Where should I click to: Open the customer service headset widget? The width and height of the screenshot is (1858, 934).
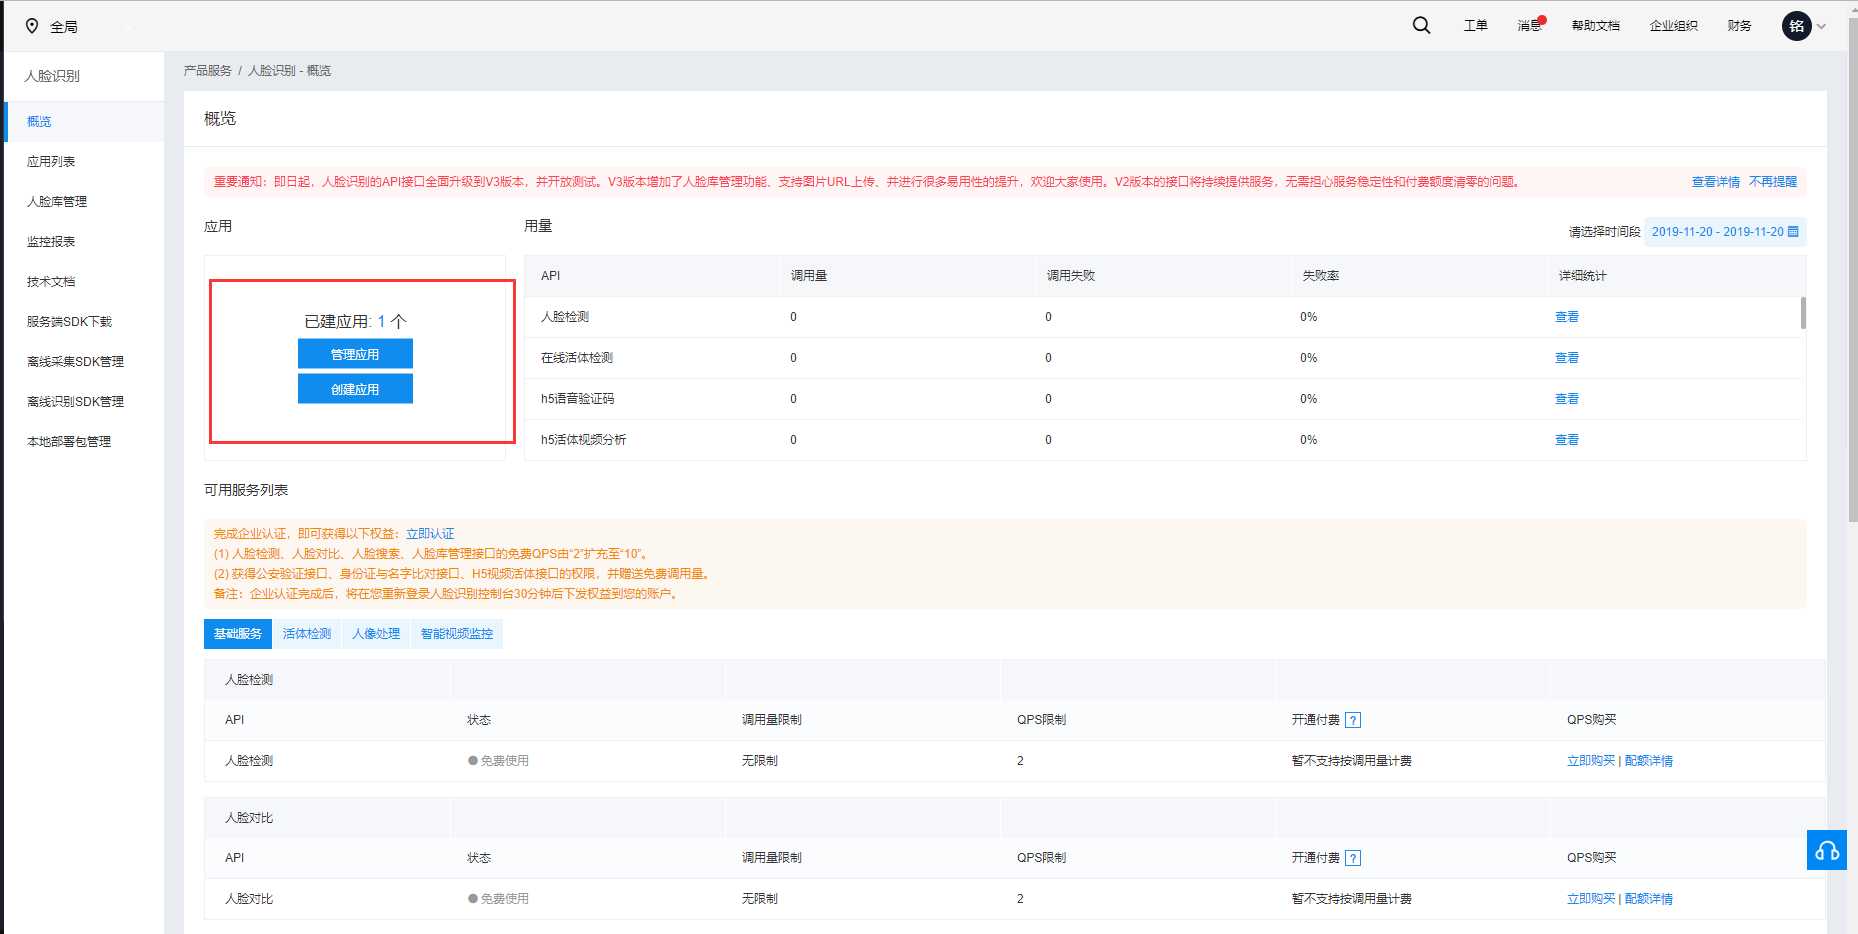(x=1827, y=850)
